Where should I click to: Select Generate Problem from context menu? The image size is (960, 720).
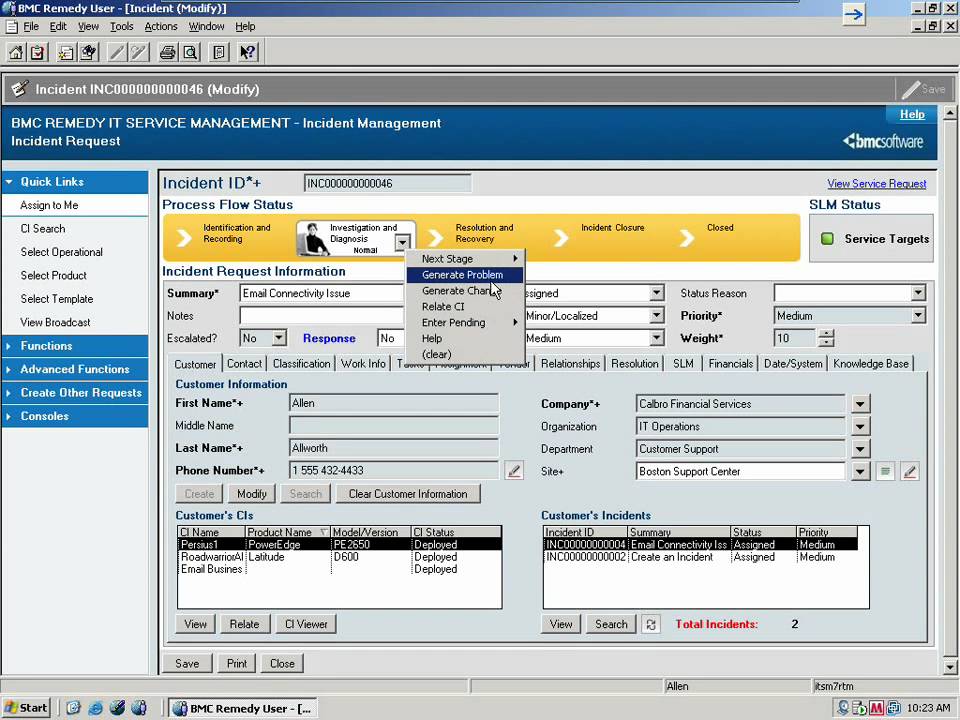click(x=465, y=275)
